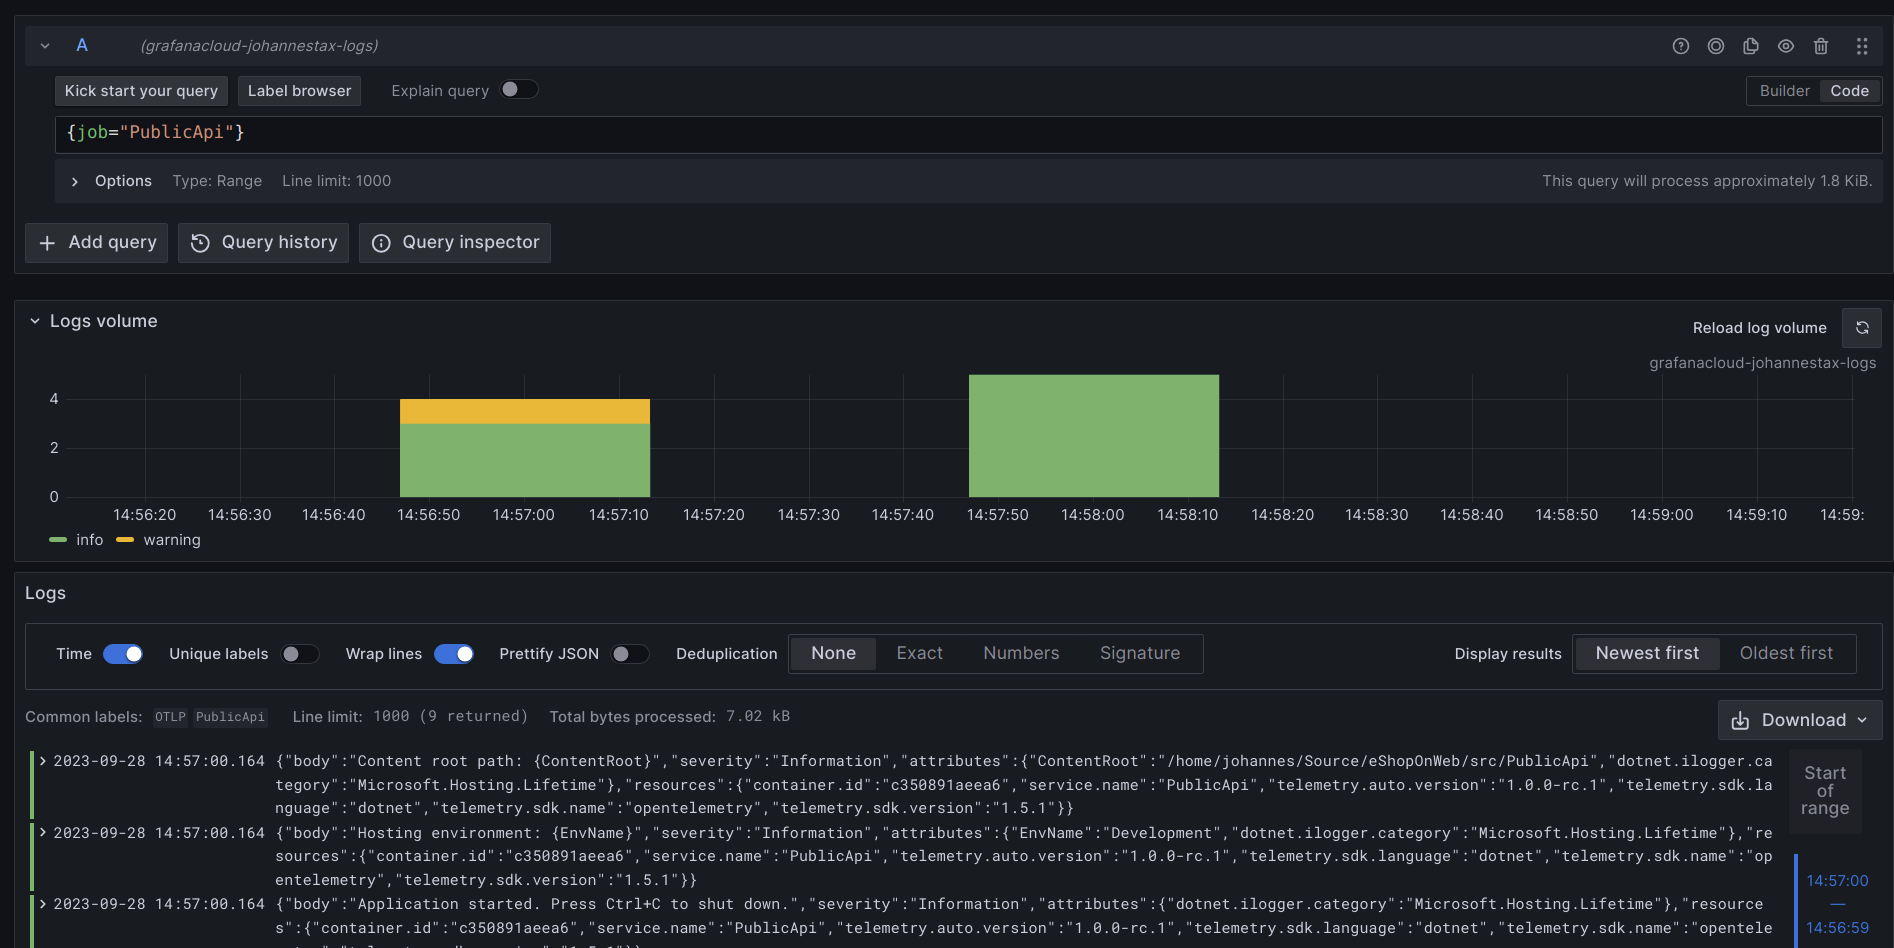Image resolution: width=1894 pixels, height=948 pixels.
Task: Select Exact deduplication mode
Action: click(919, 653)
